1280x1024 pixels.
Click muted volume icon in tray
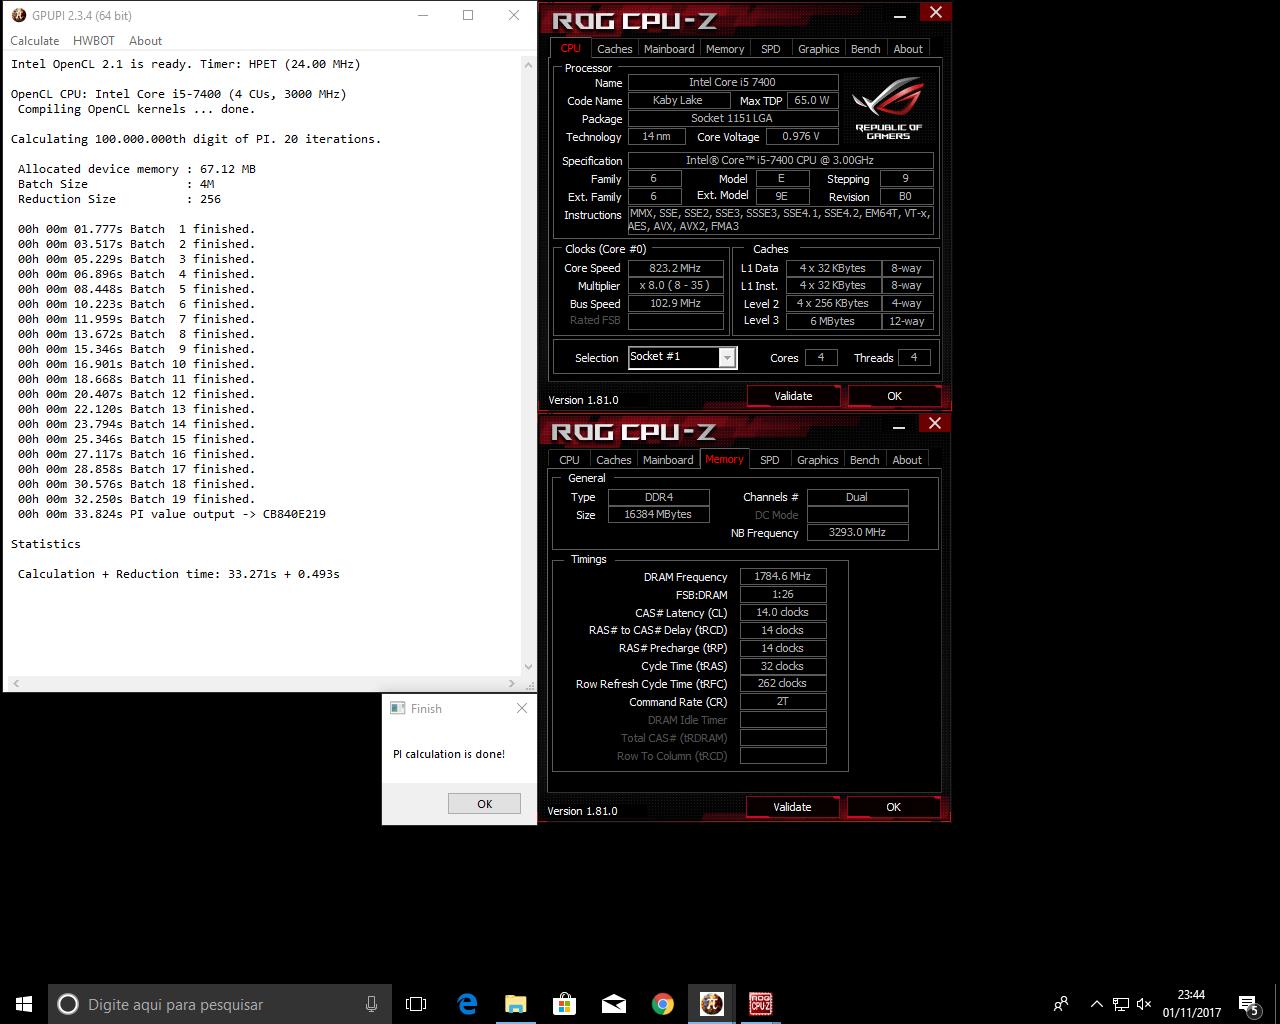(1144, 1004)
